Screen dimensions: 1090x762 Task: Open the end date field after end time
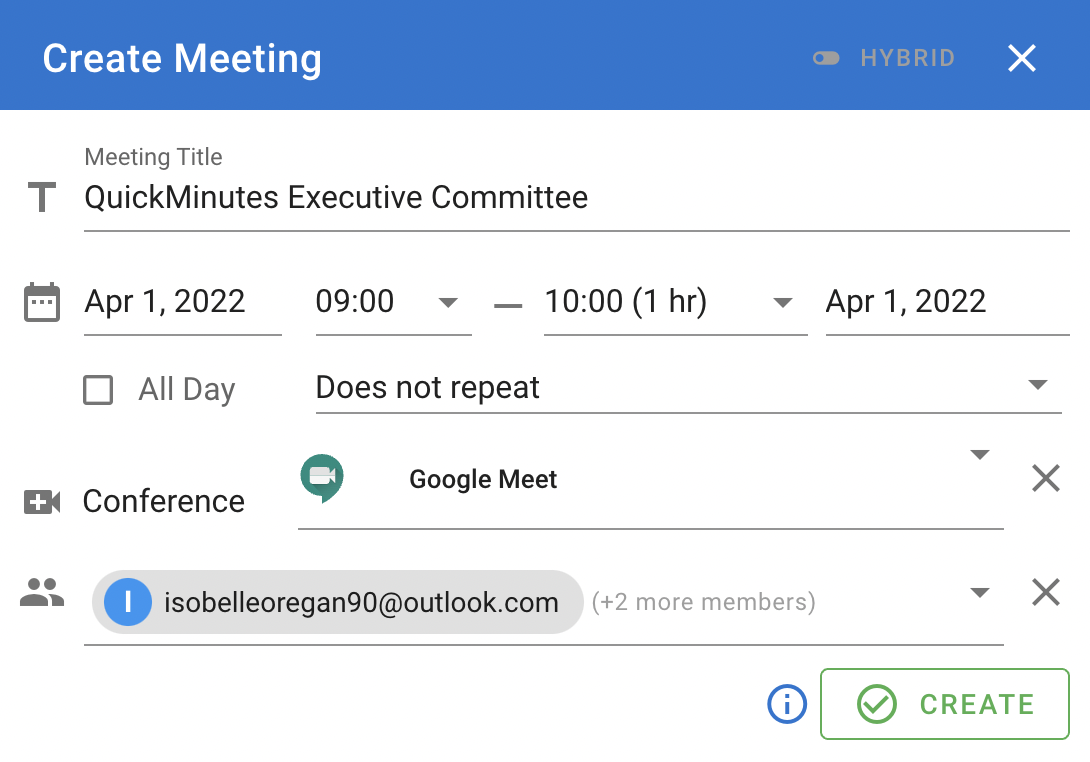[x=947, y=302]
